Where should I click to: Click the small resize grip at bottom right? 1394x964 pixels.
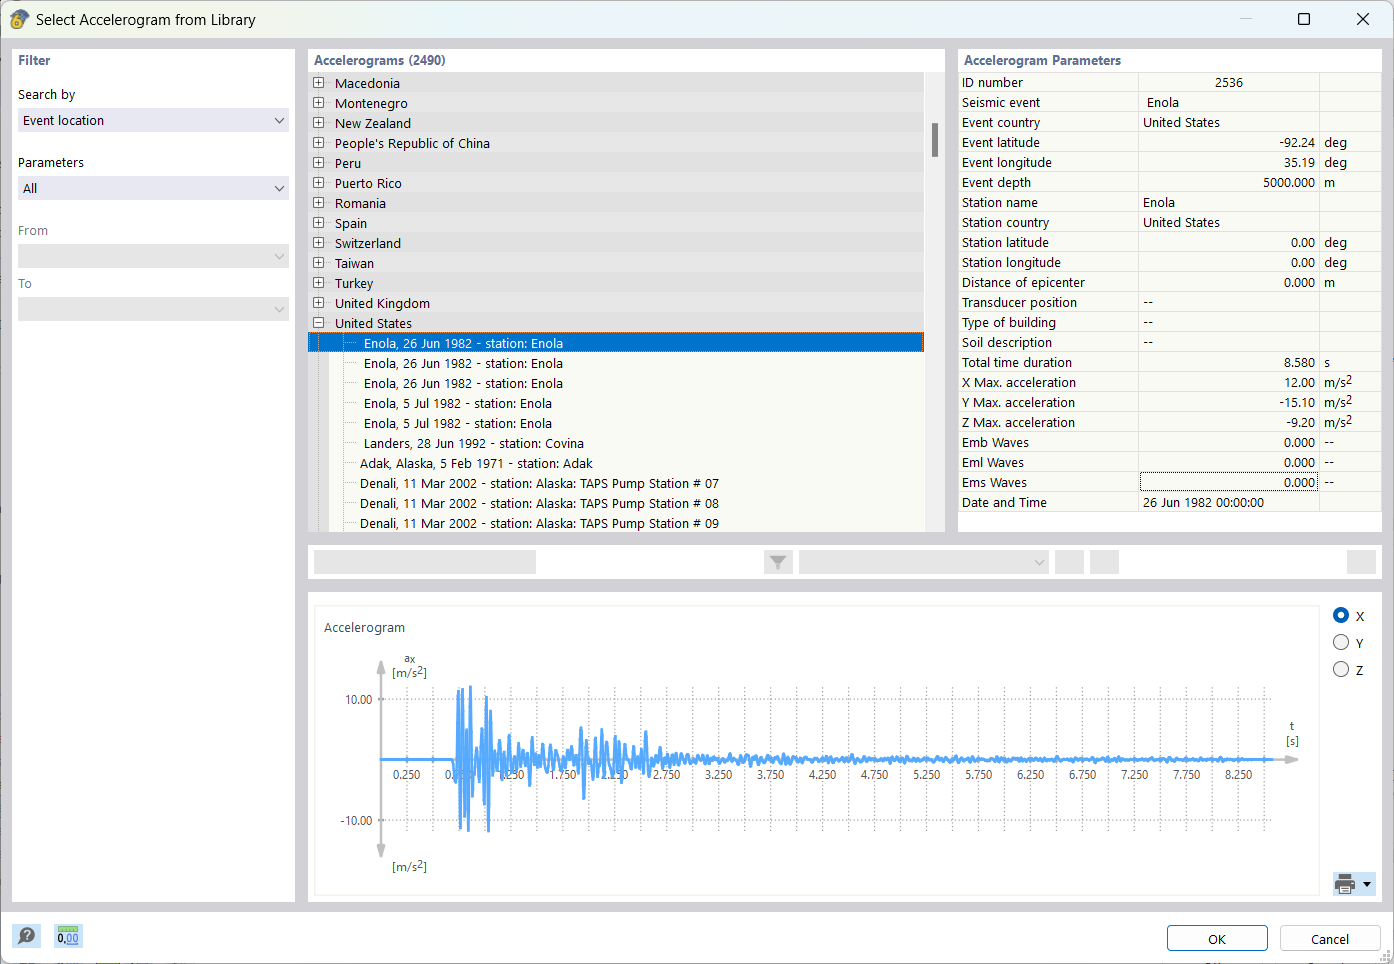click(x=1387, y=957)
